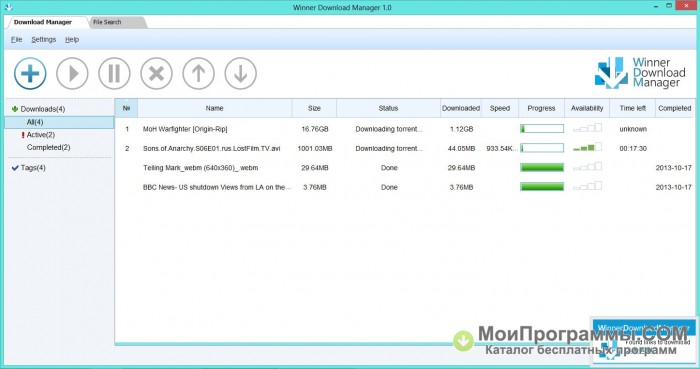Image resolution: width=700 pixels, height=369 pixels.
Task: Click the unknown time left cell
Action: [633, 129]
